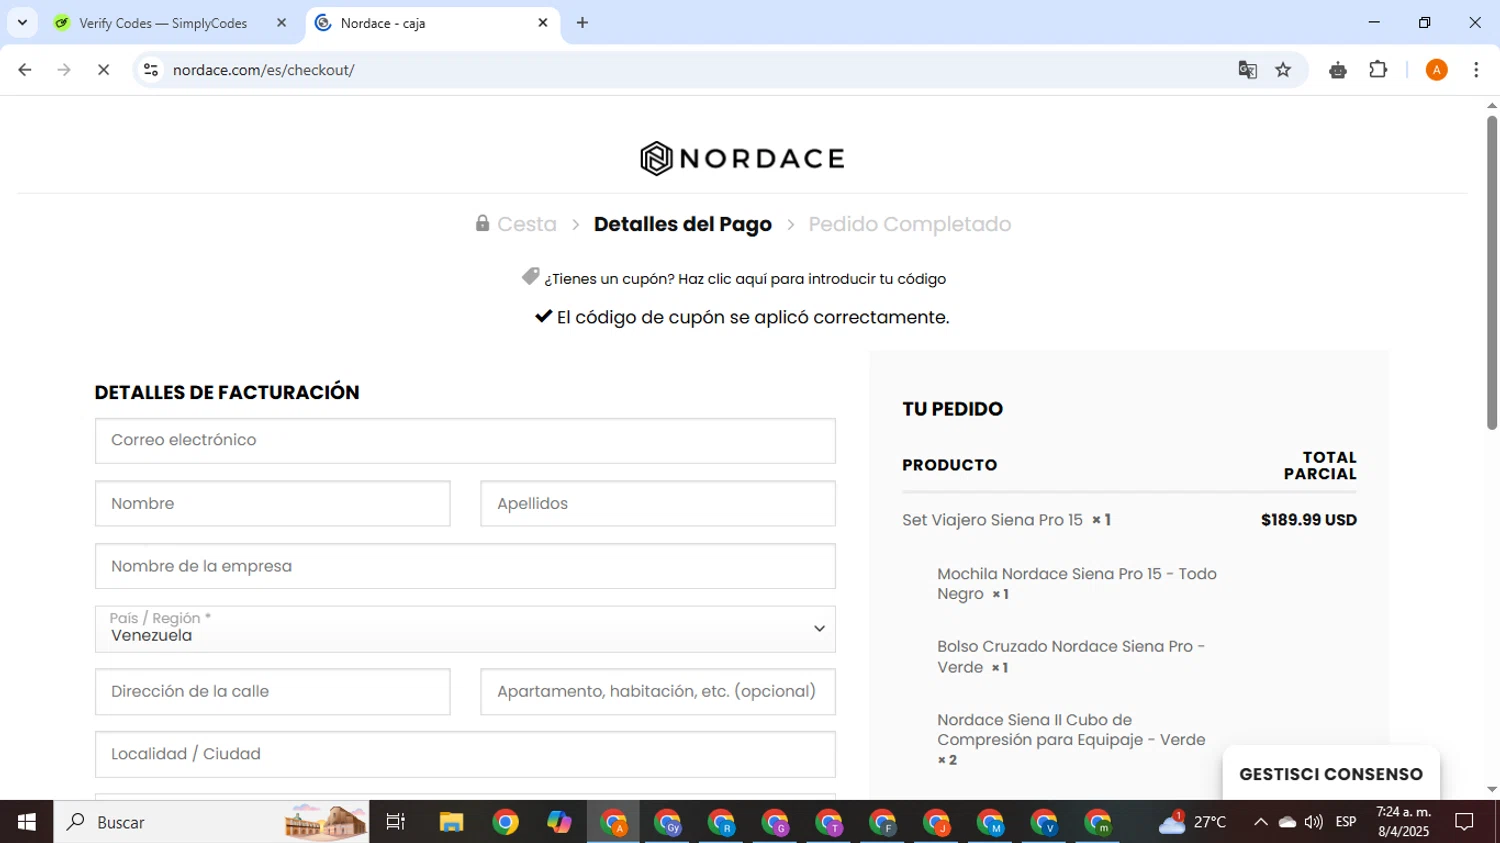
Task: Open the notification center icon
Action: tap(1464, 822)
